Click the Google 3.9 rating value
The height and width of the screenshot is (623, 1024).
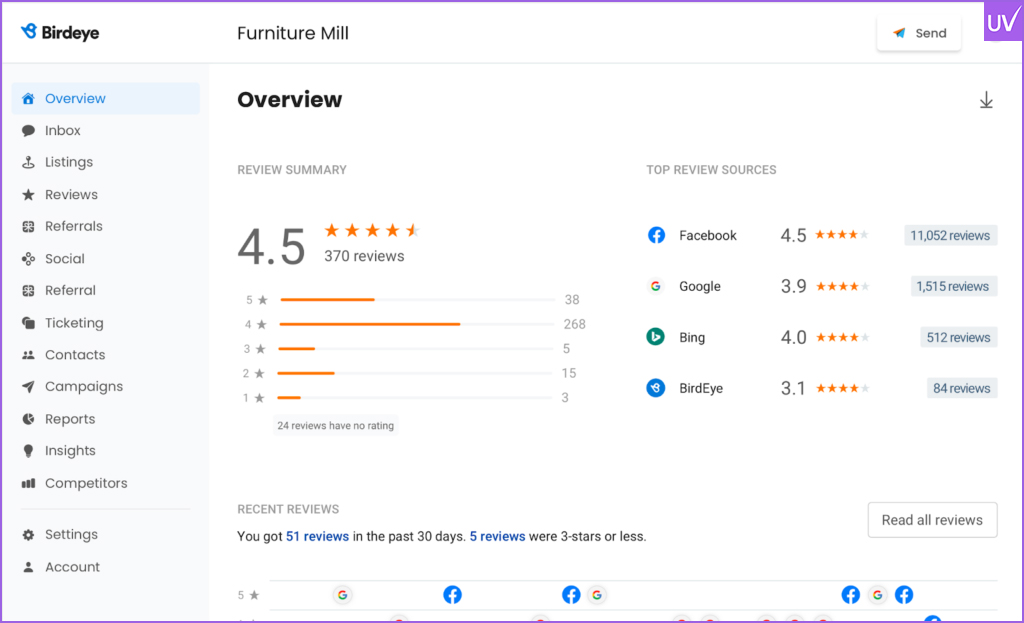(x=793, y=286)
